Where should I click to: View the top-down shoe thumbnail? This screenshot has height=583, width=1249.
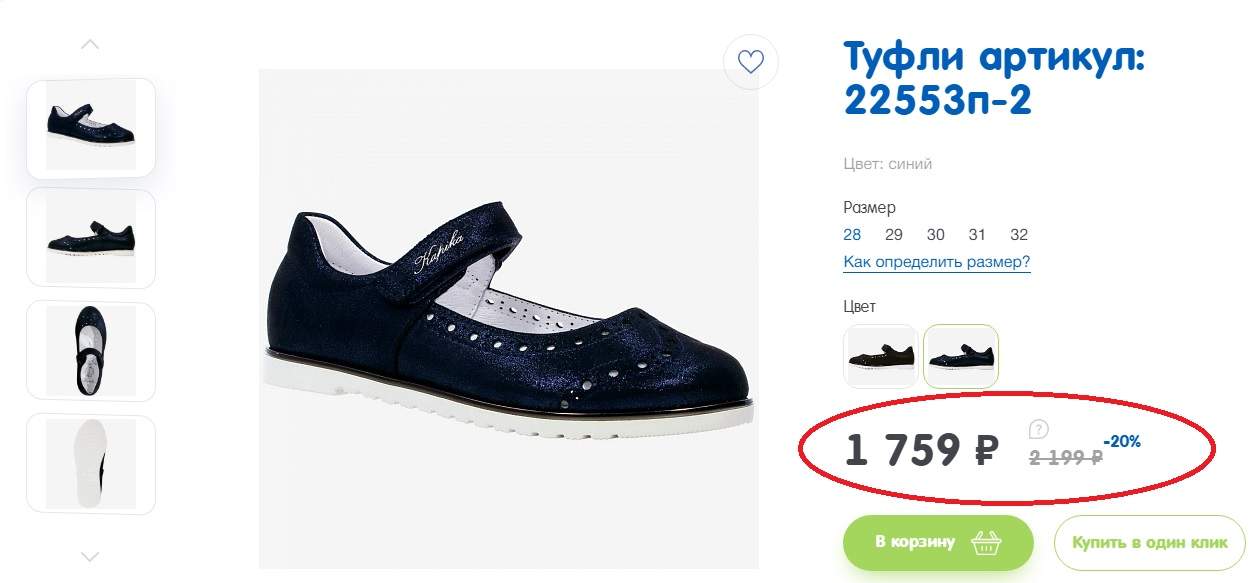coord(91,350)
